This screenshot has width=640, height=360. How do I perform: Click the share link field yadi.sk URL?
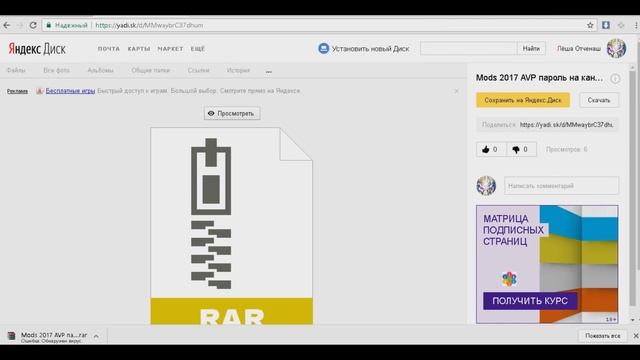pos(547,124)
